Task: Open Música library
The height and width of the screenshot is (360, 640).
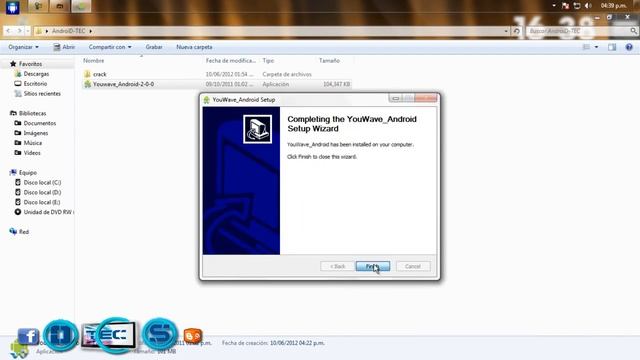Action: point(32,143)
